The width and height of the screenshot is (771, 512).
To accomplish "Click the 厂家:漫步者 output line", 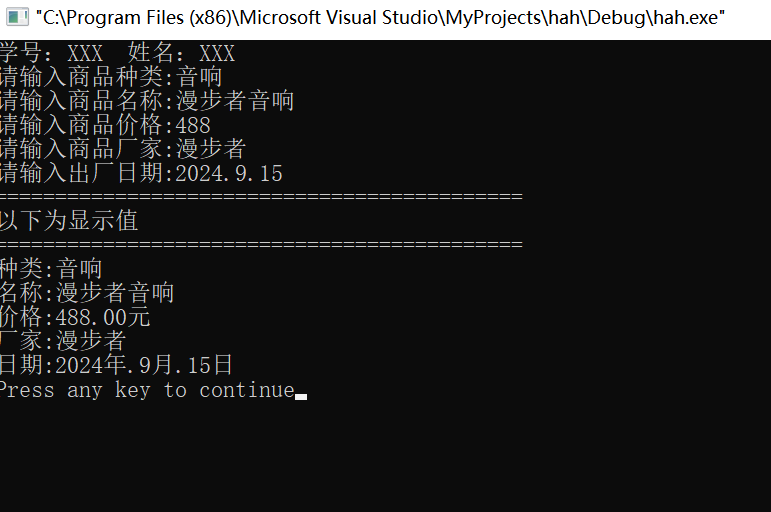I will pos(63,341).
